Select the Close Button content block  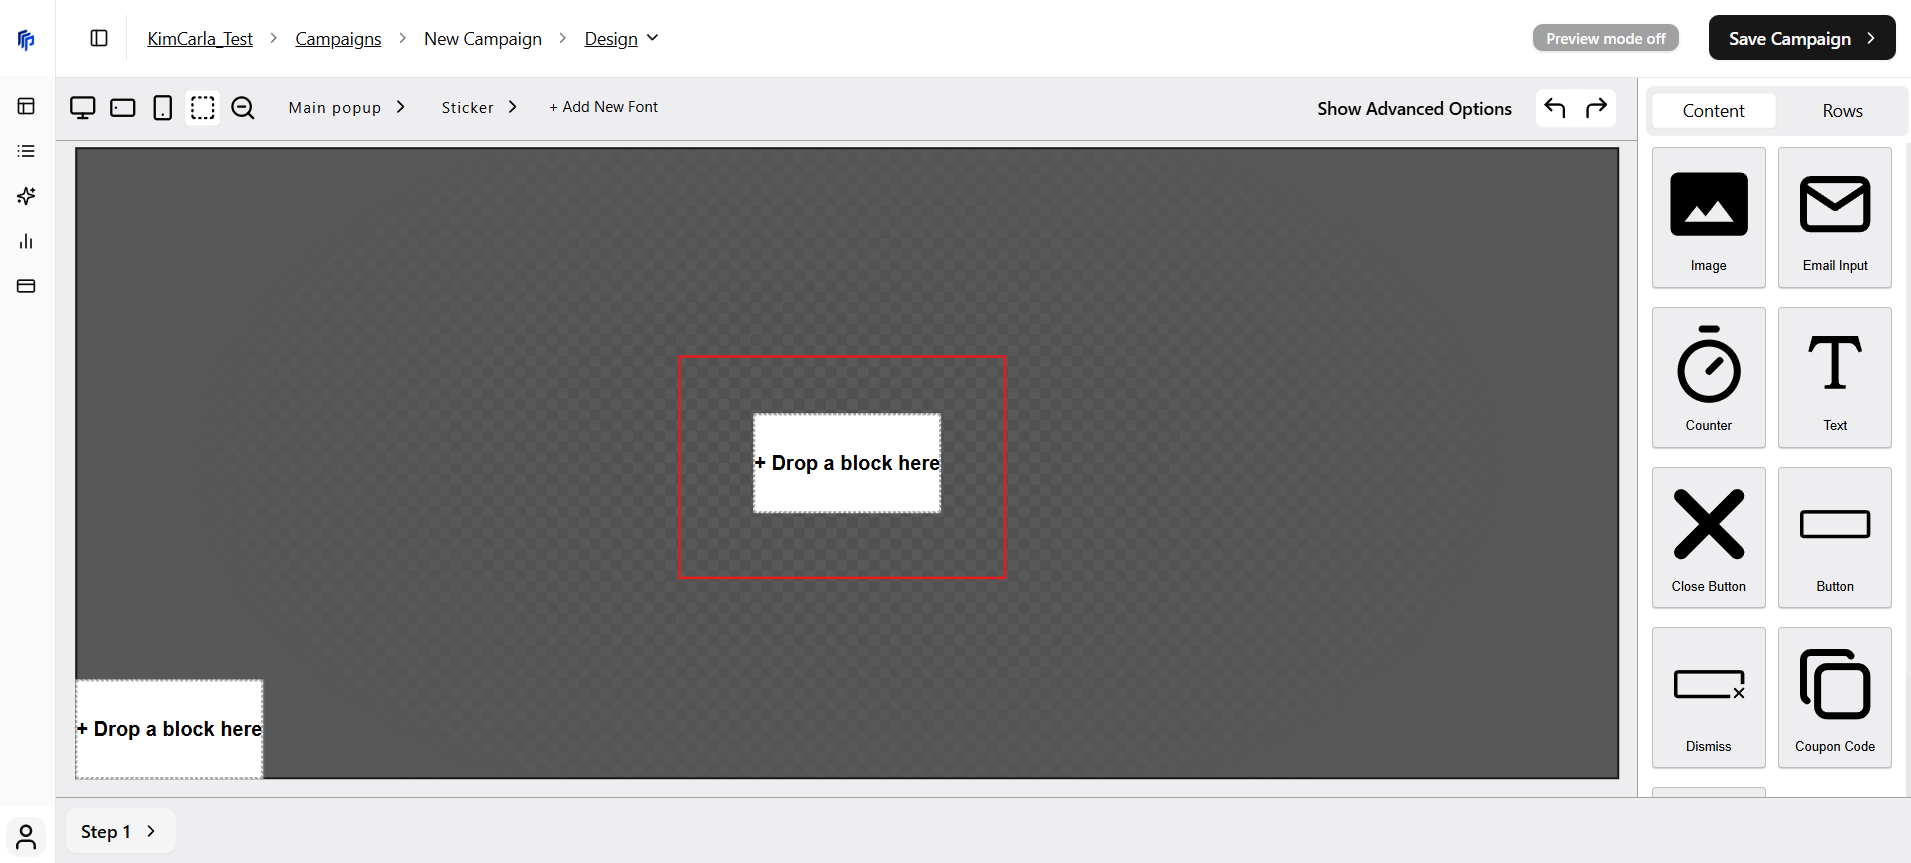[x=1709, y=538]
